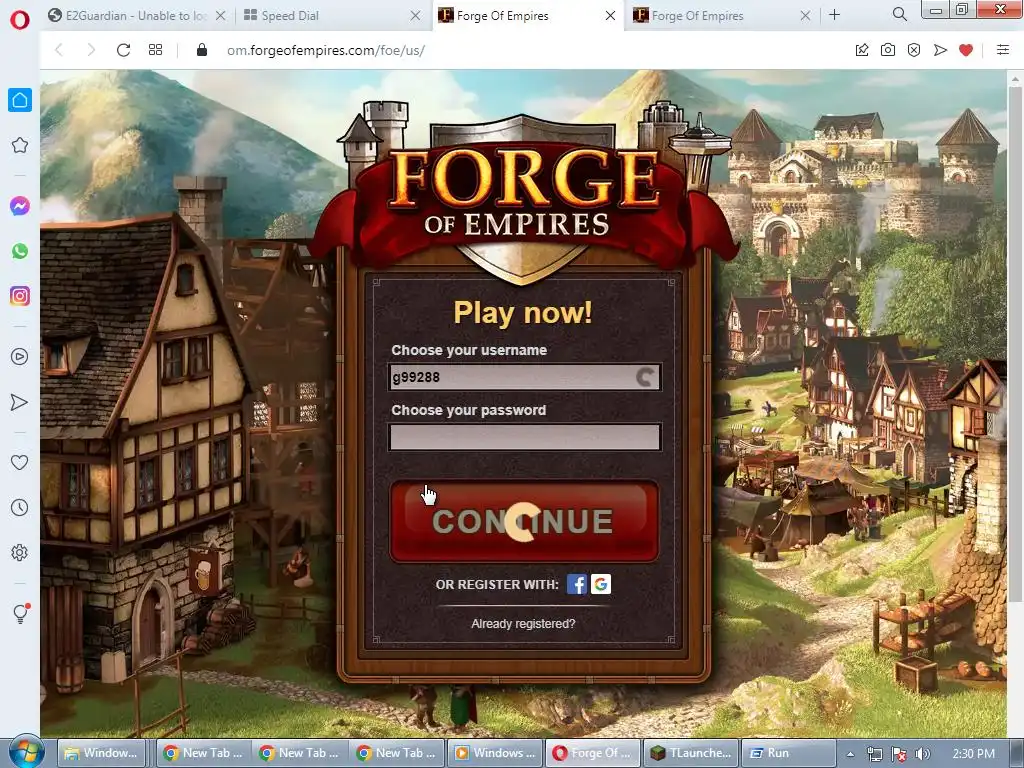The width and height of the screenshot is (1024, 768).
Task: Open Settings gear in the sidebar
Action: tap(20, 552)
